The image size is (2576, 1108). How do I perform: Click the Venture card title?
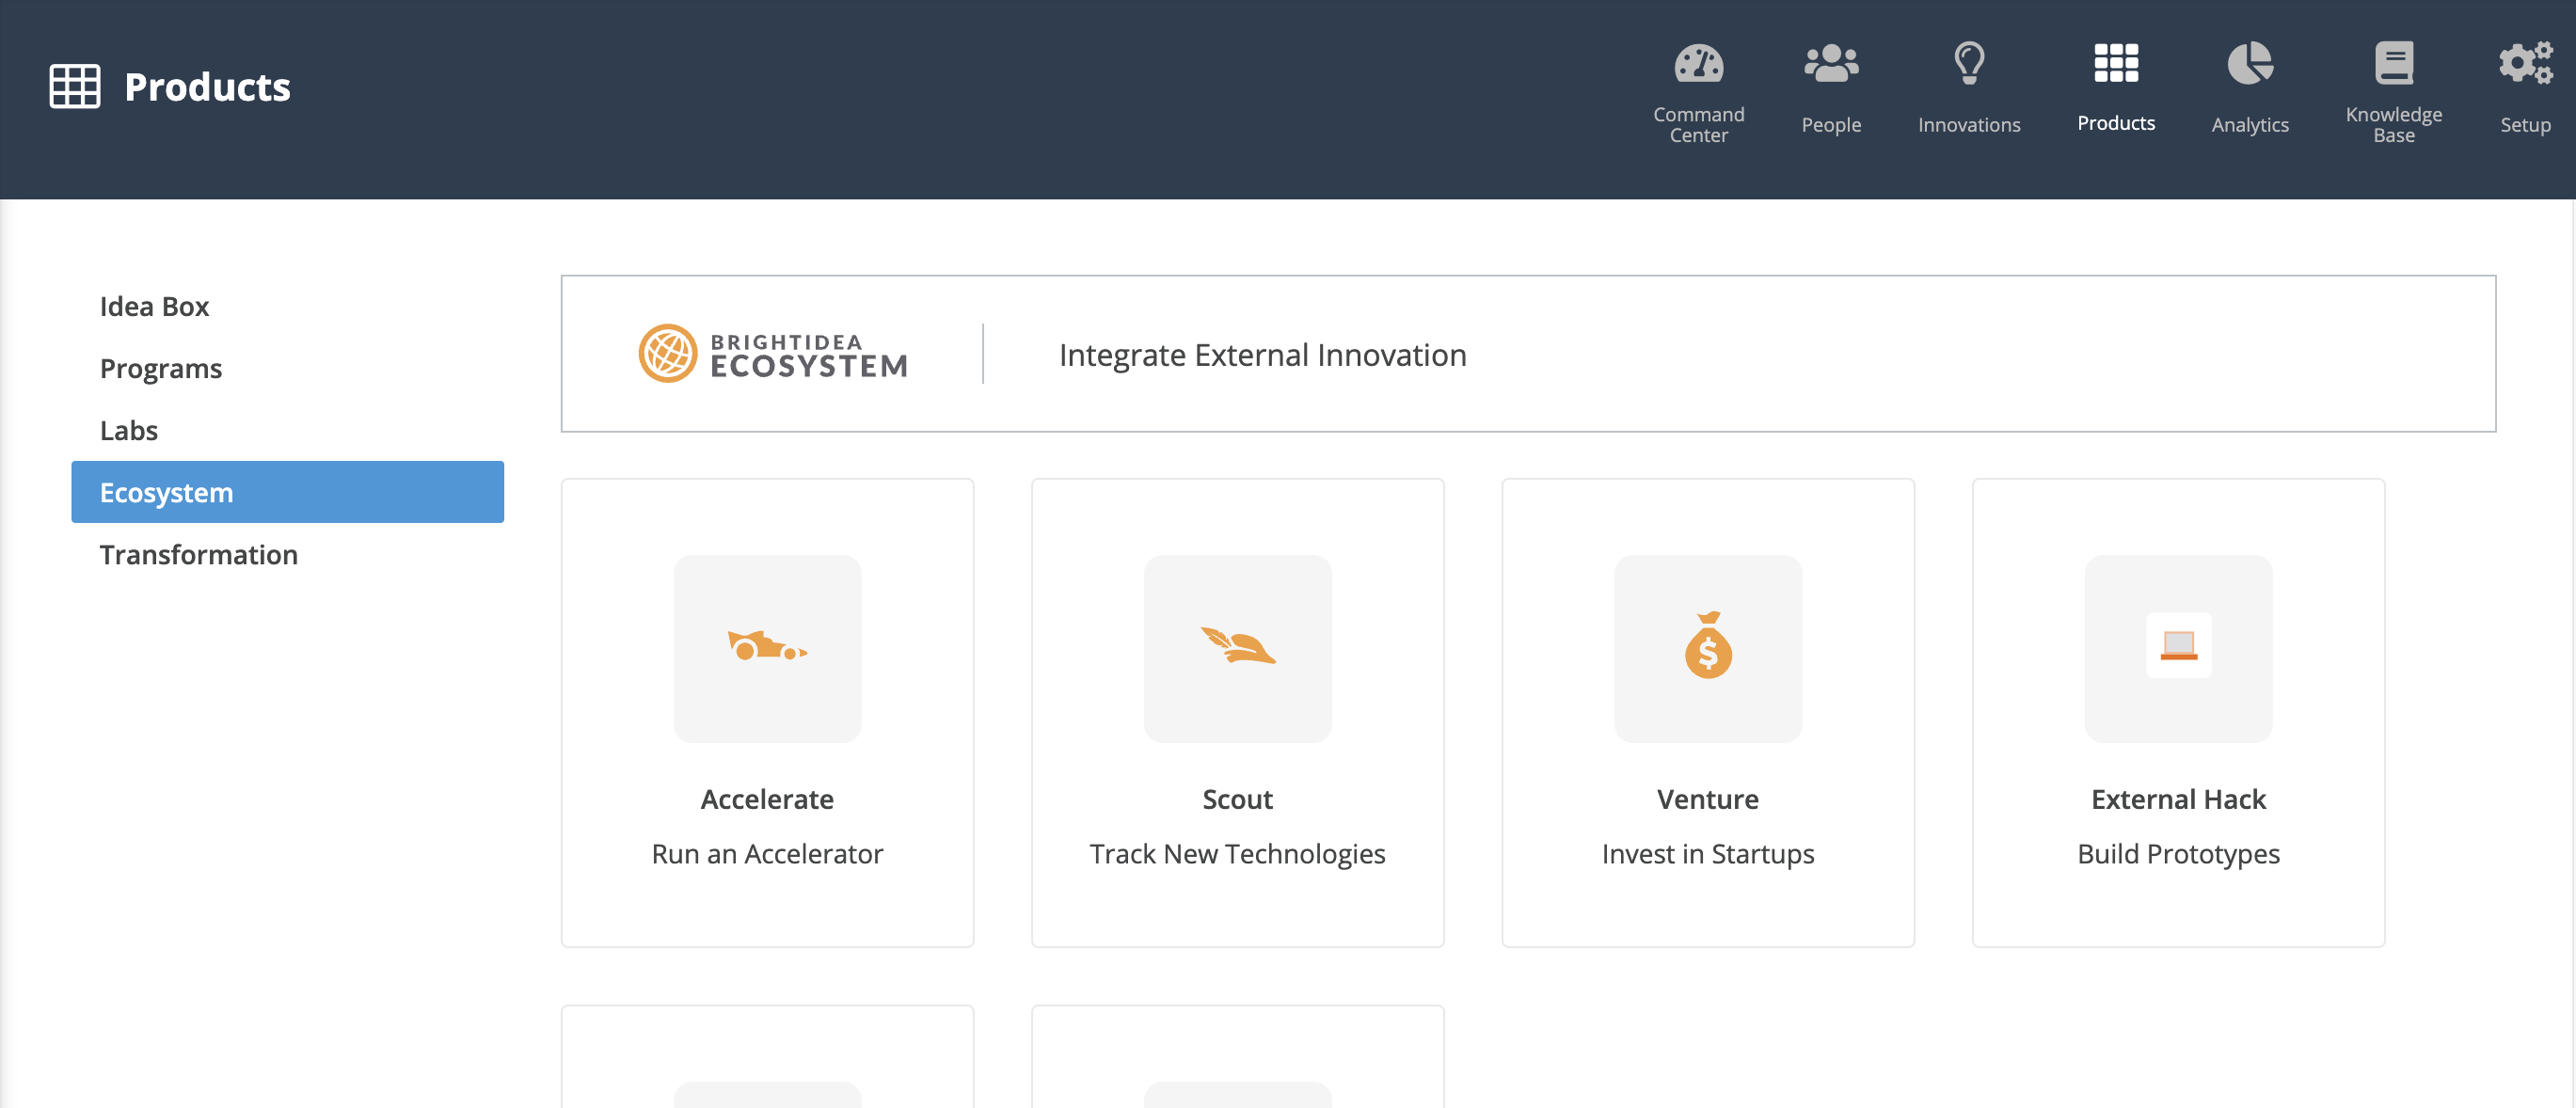(x=1707, y=799)
